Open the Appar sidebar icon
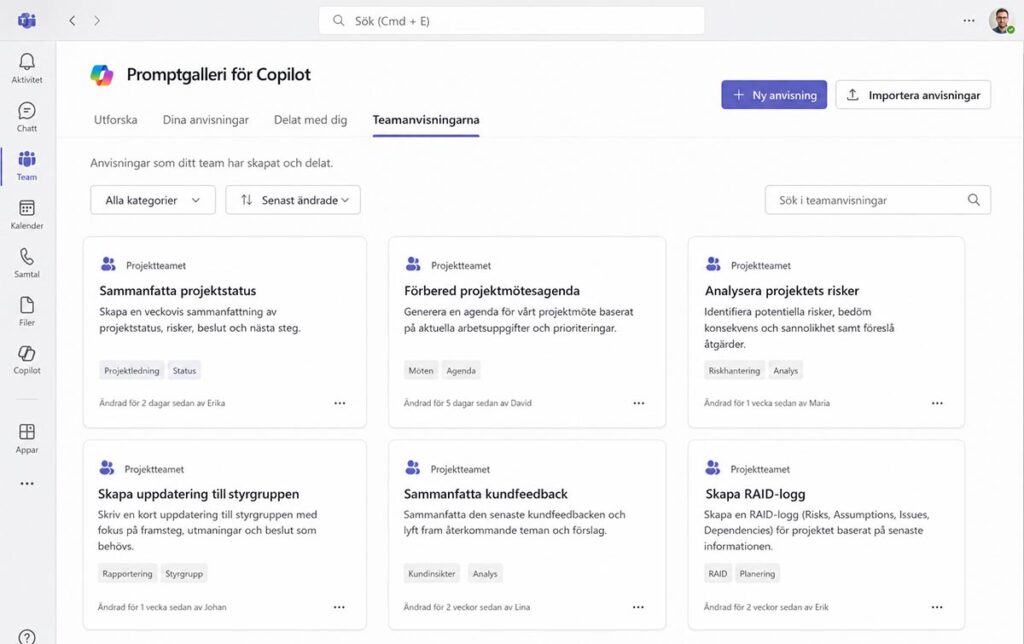The height and width of the screenshot is (644, 1024). (x=27, y=432)
